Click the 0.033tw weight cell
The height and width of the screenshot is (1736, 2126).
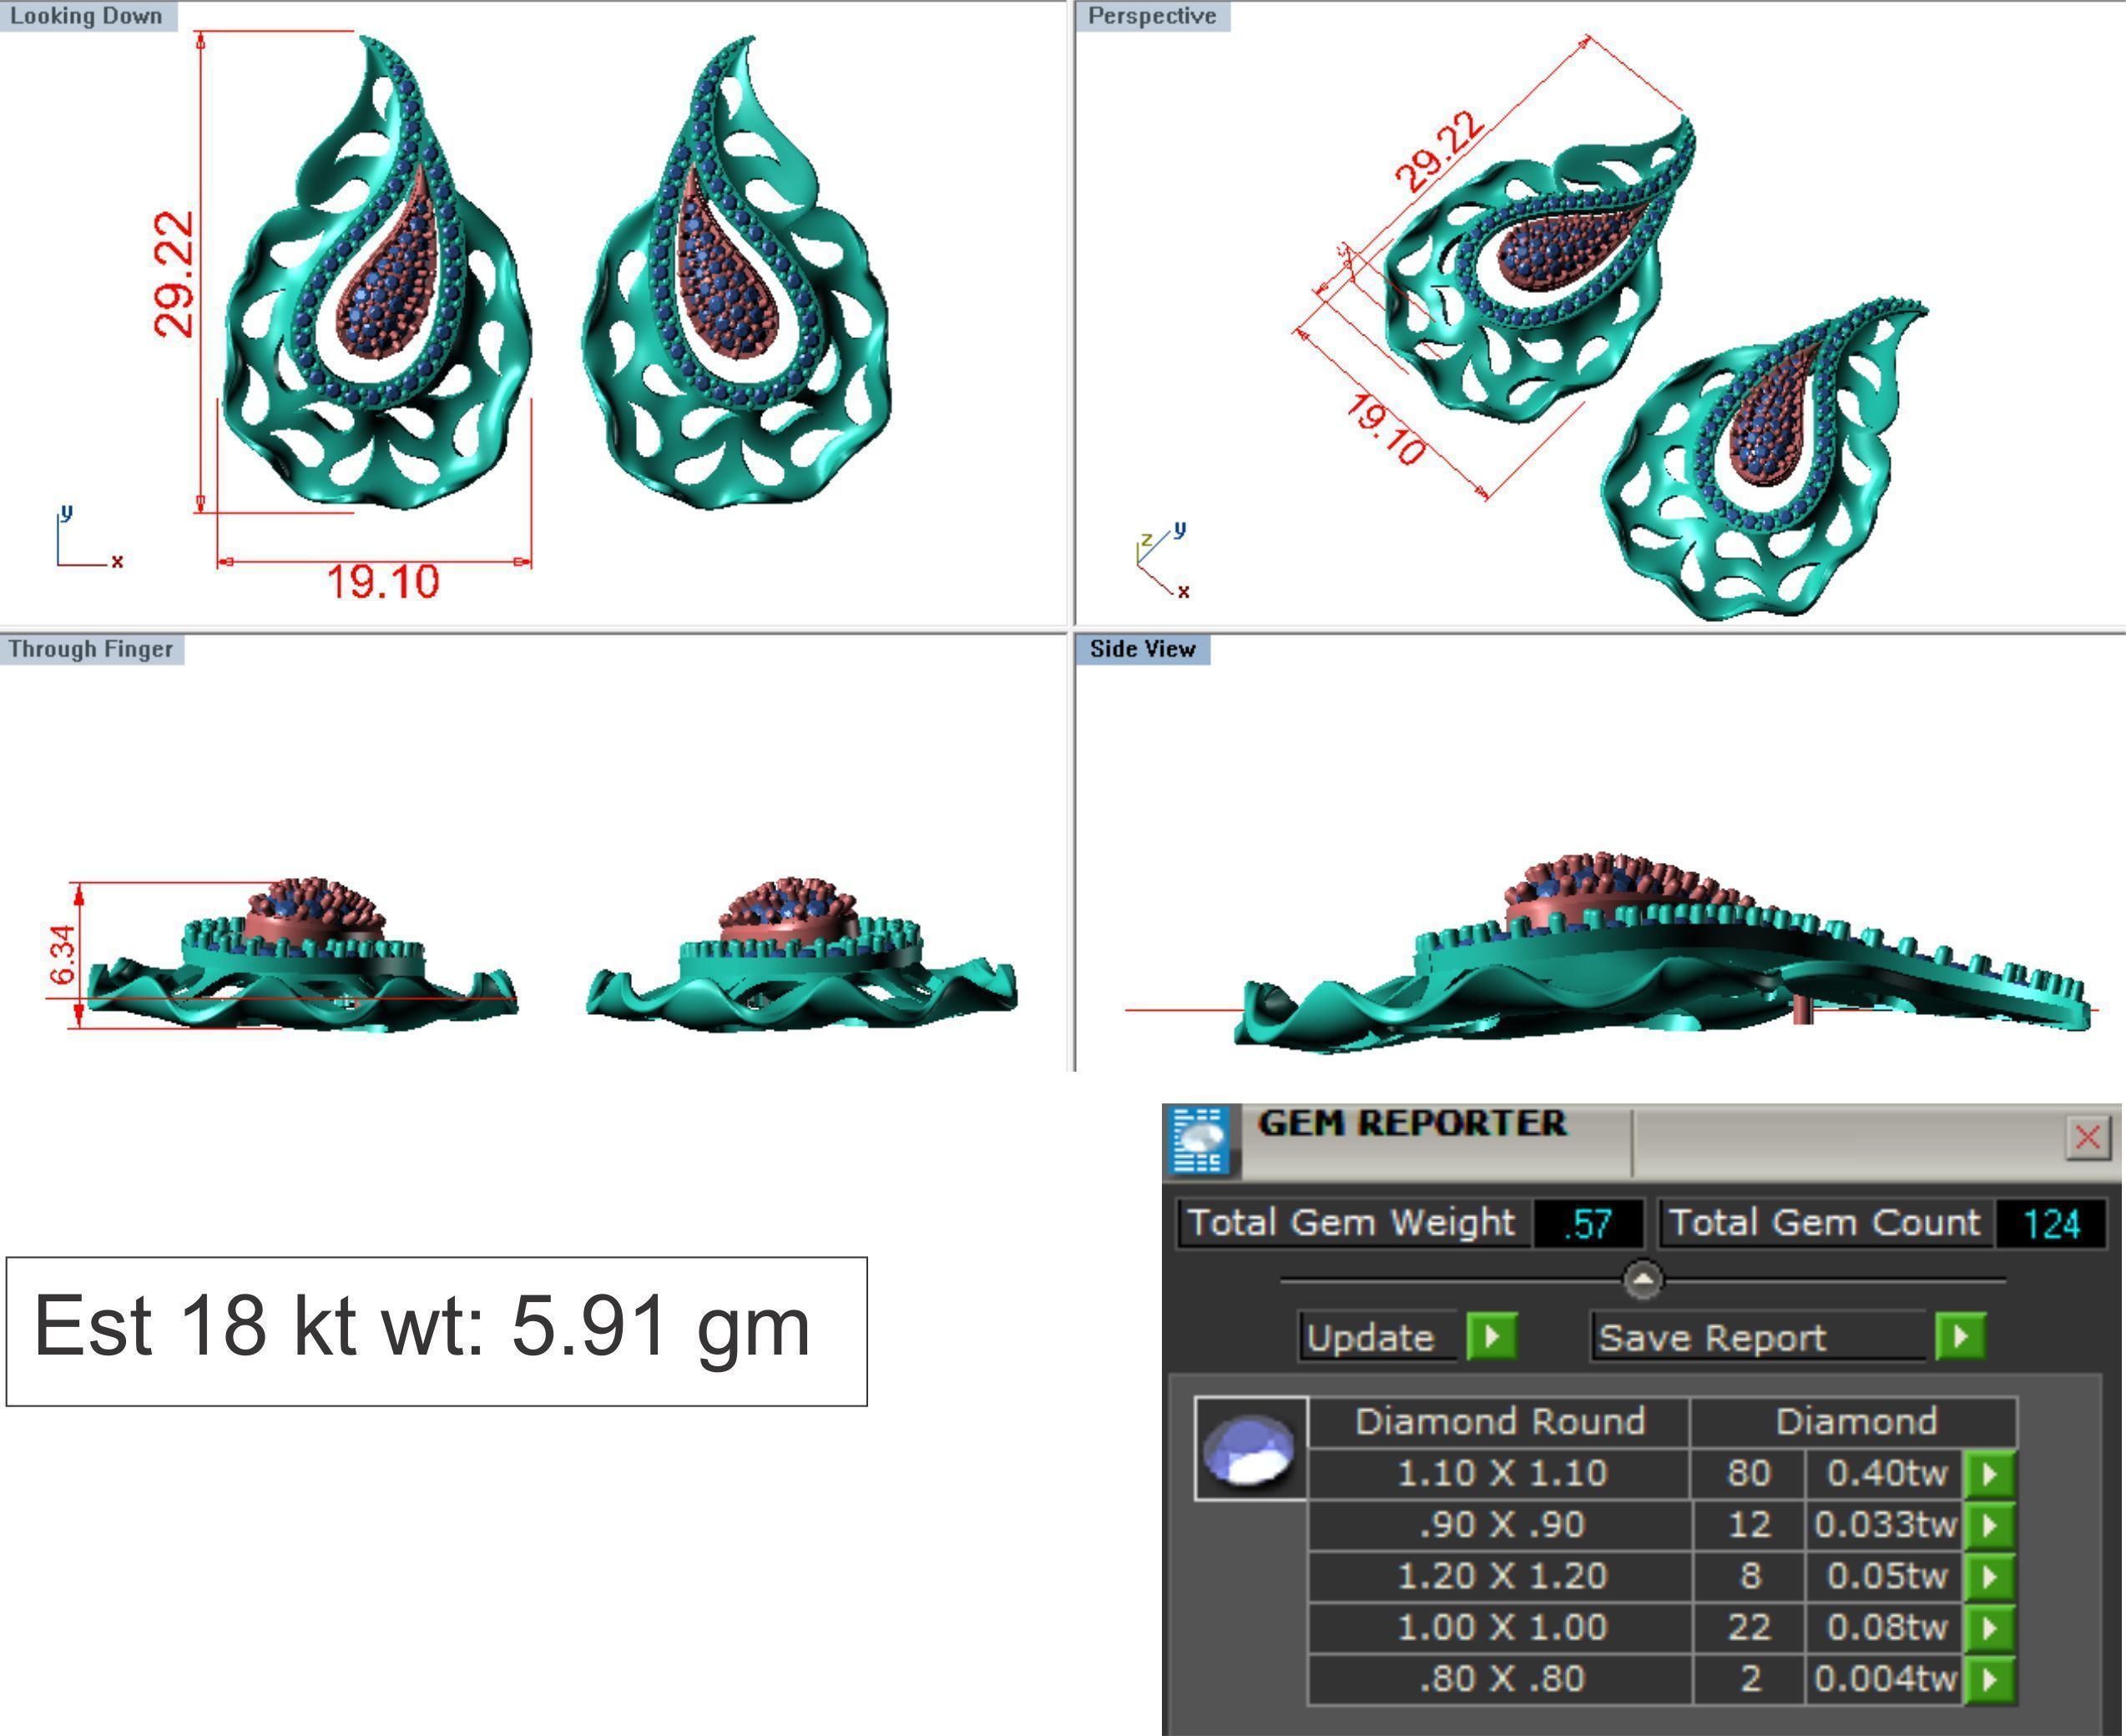(1884, 1524)
